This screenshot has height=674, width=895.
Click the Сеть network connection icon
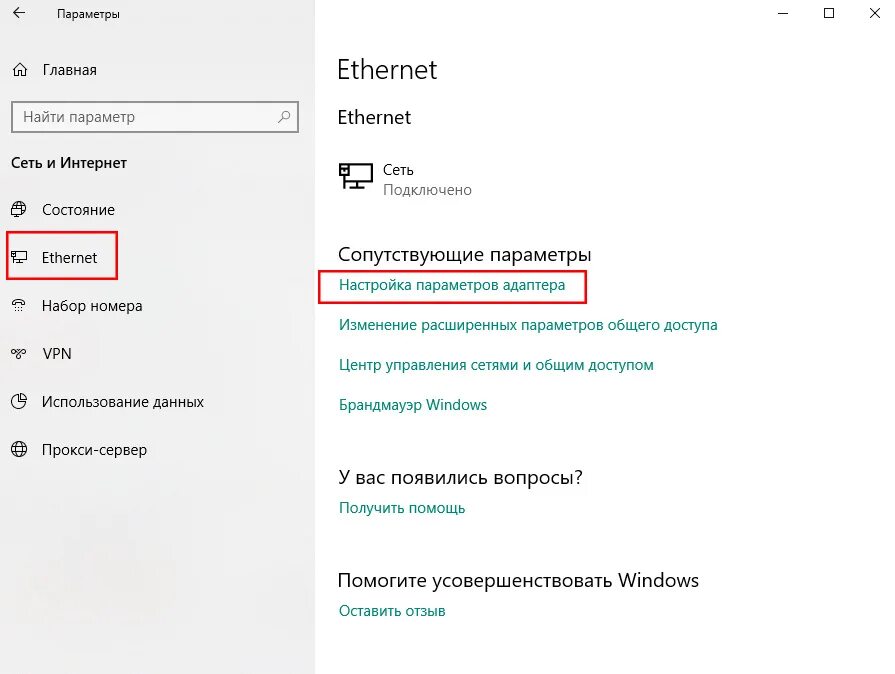[355, 178]
